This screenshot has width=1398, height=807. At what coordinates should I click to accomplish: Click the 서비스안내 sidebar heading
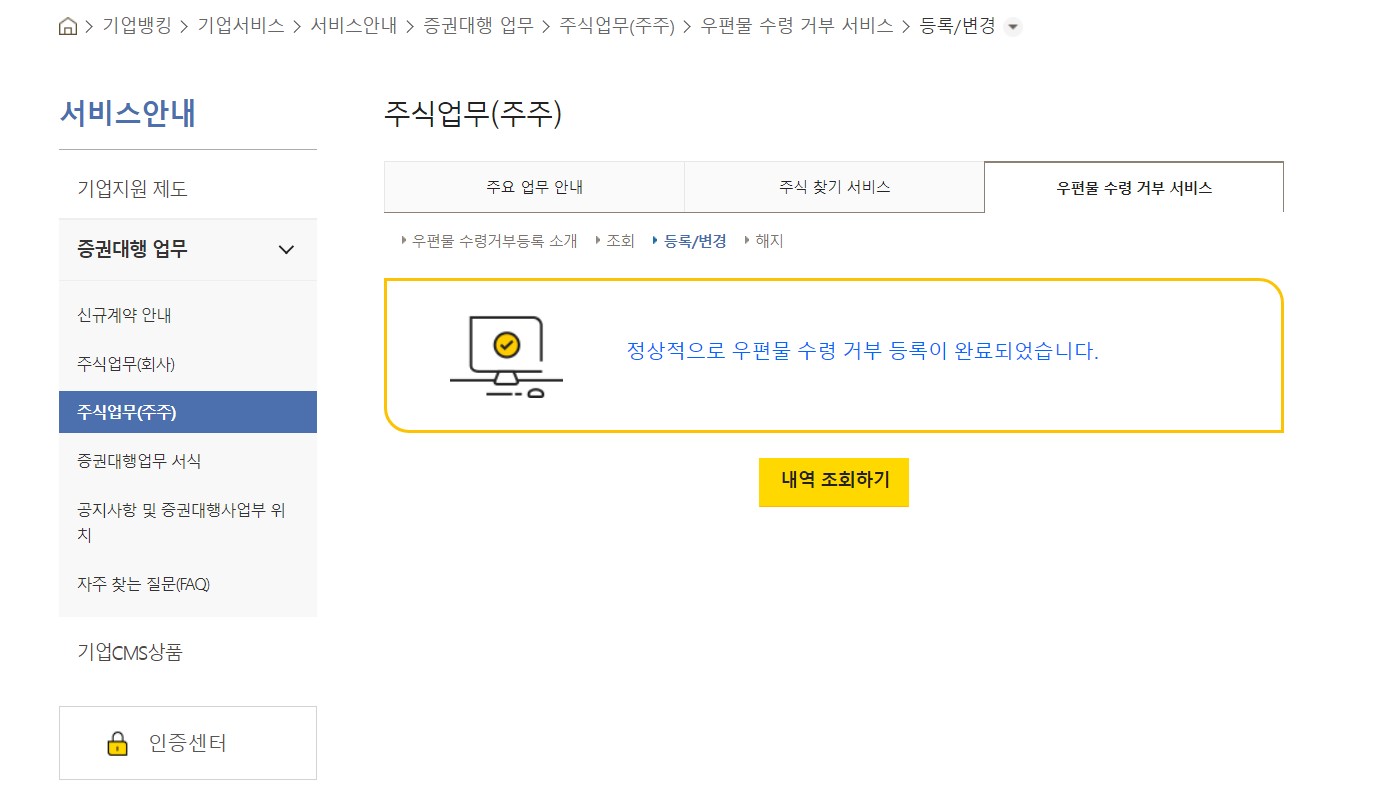coord(128,114)
